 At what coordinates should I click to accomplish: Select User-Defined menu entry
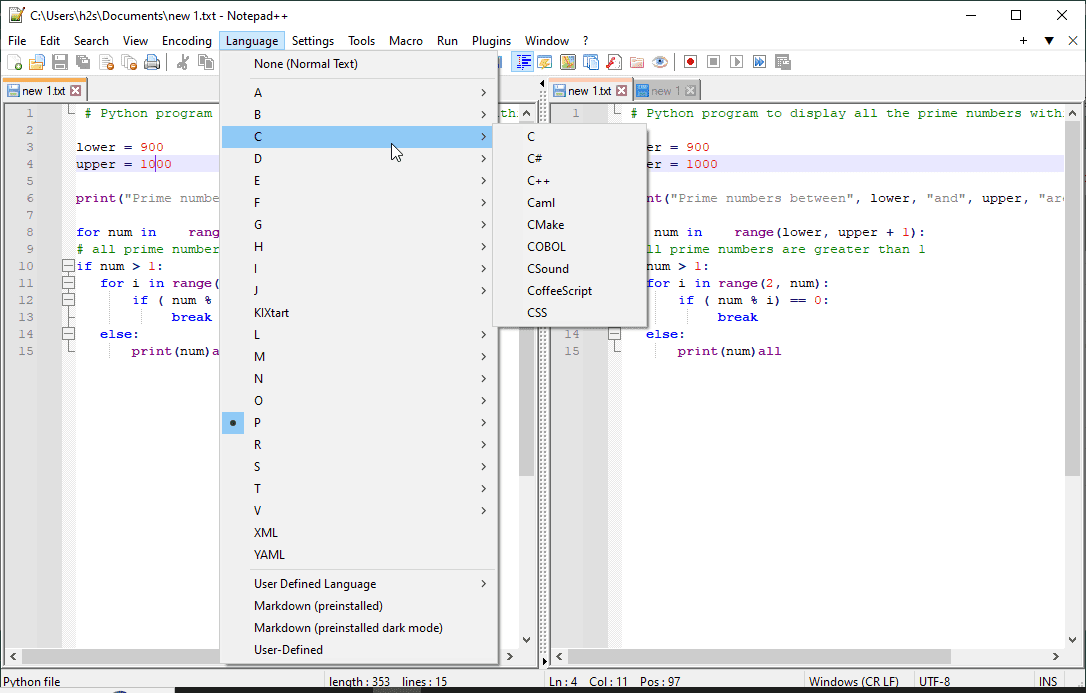point(359,650)
